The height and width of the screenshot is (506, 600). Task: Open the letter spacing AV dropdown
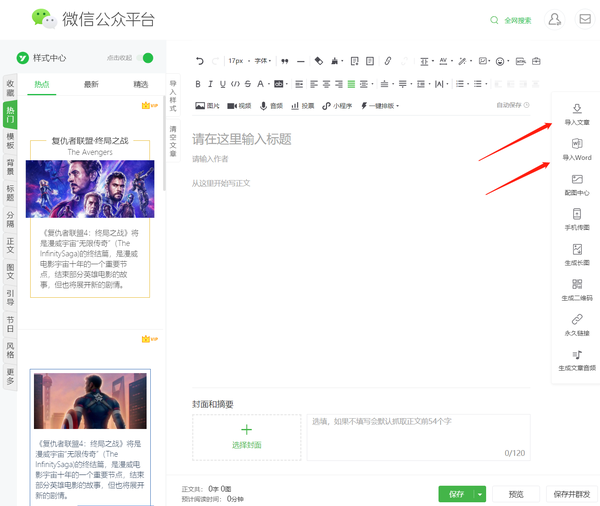pyautogui.click(x=446, y=61)
